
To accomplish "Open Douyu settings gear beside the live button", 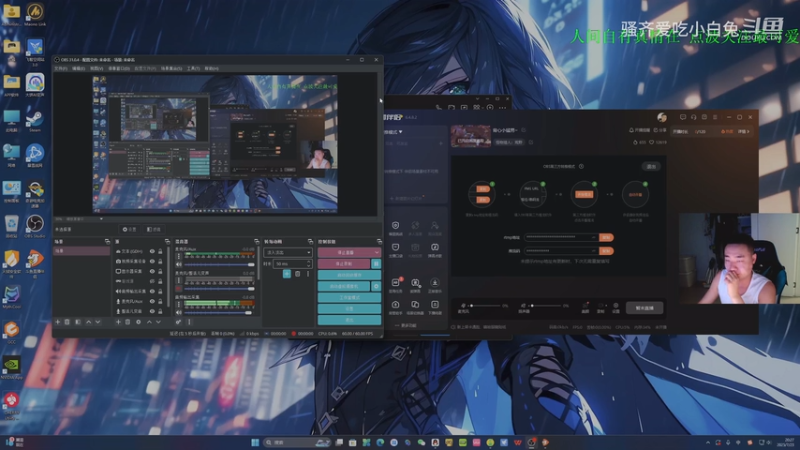I will coord(616,307).
